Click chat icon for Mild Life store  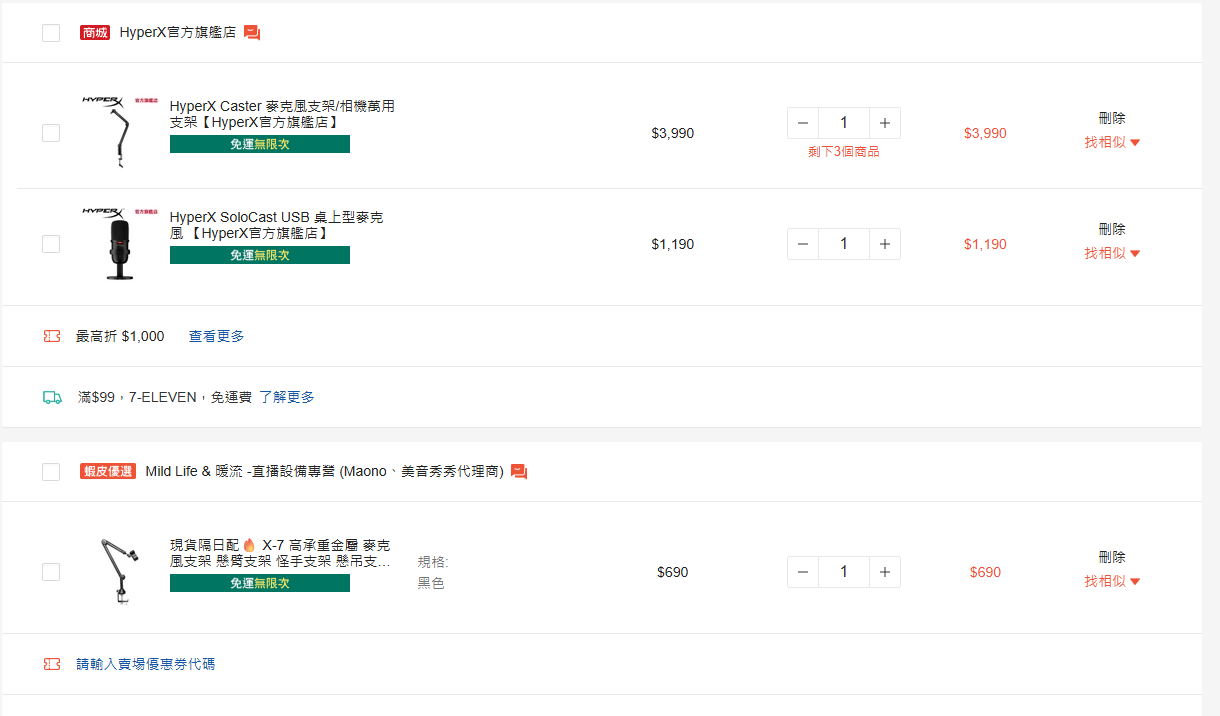[x=519, y=471]
